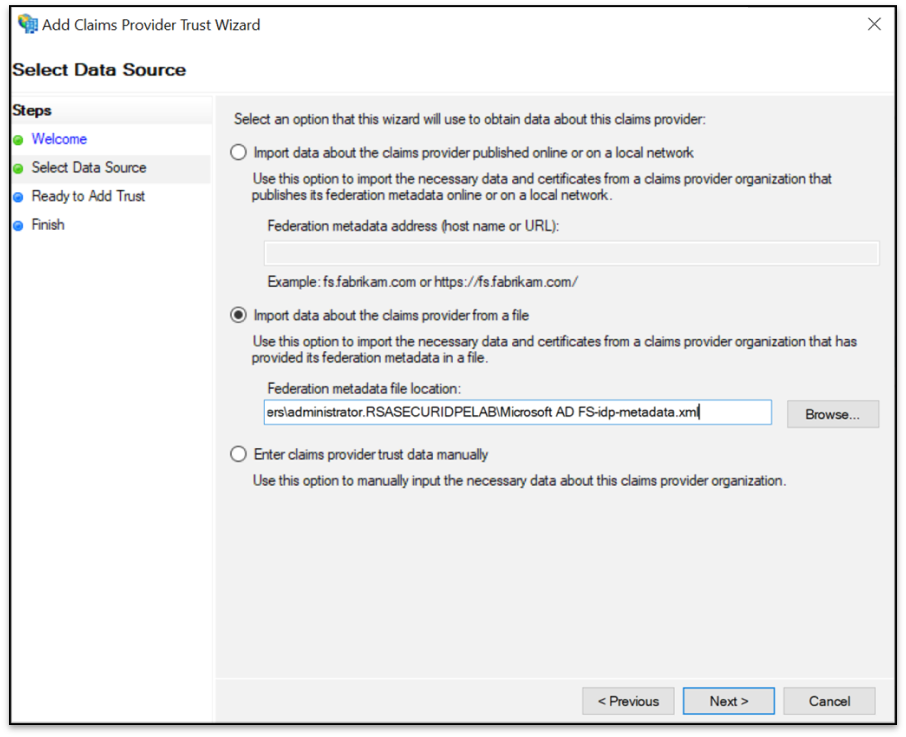
Task: Select 'Import data about the claims provider from a file'
Action: pos(238,314)
